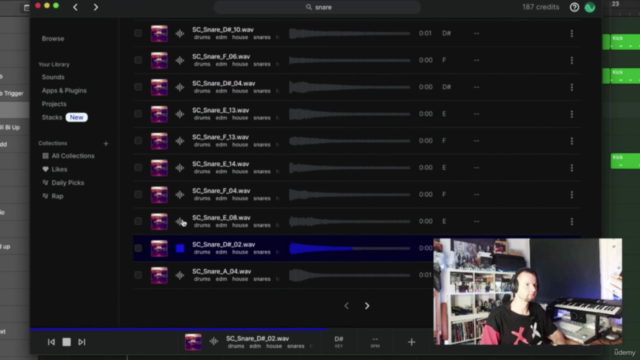640x360 pixels.
Task: Go to previous results page chevron
Action: tap(346, 306)
